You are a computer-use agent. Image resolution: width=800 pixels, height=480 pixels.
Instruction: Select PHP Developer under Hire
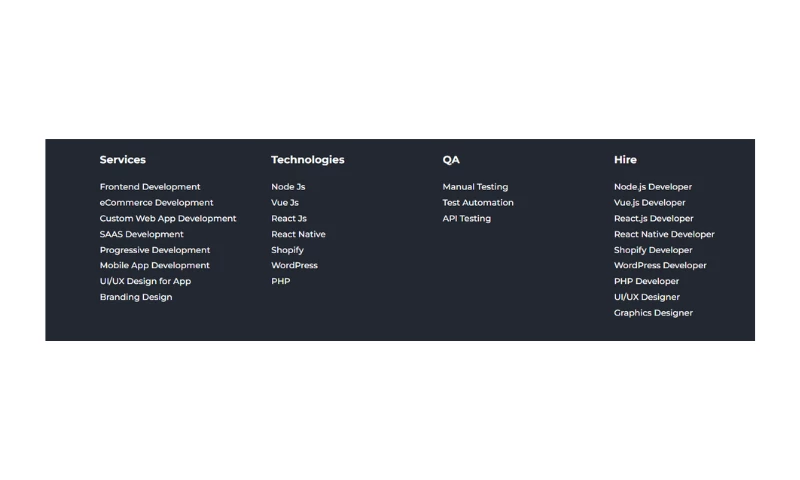tap(646, 282)
